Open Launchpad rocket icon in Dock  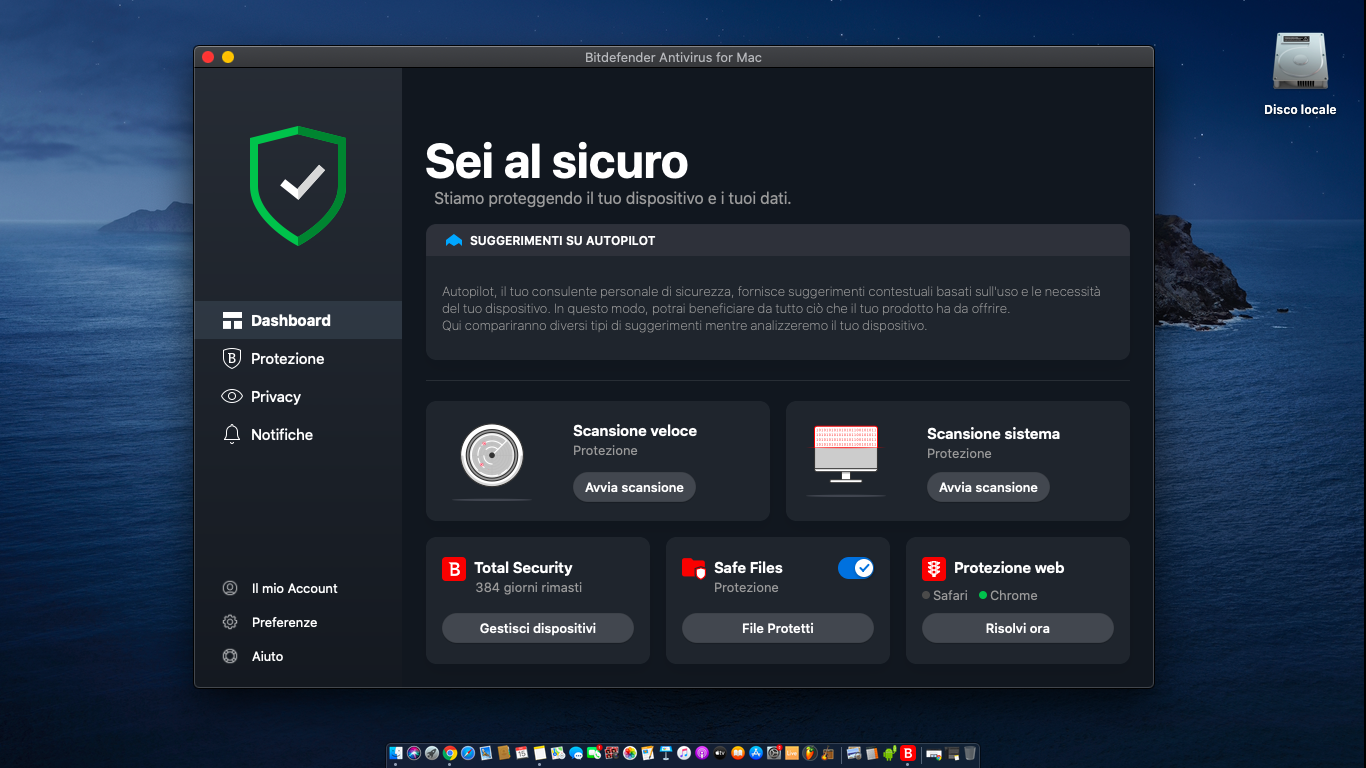432,753
